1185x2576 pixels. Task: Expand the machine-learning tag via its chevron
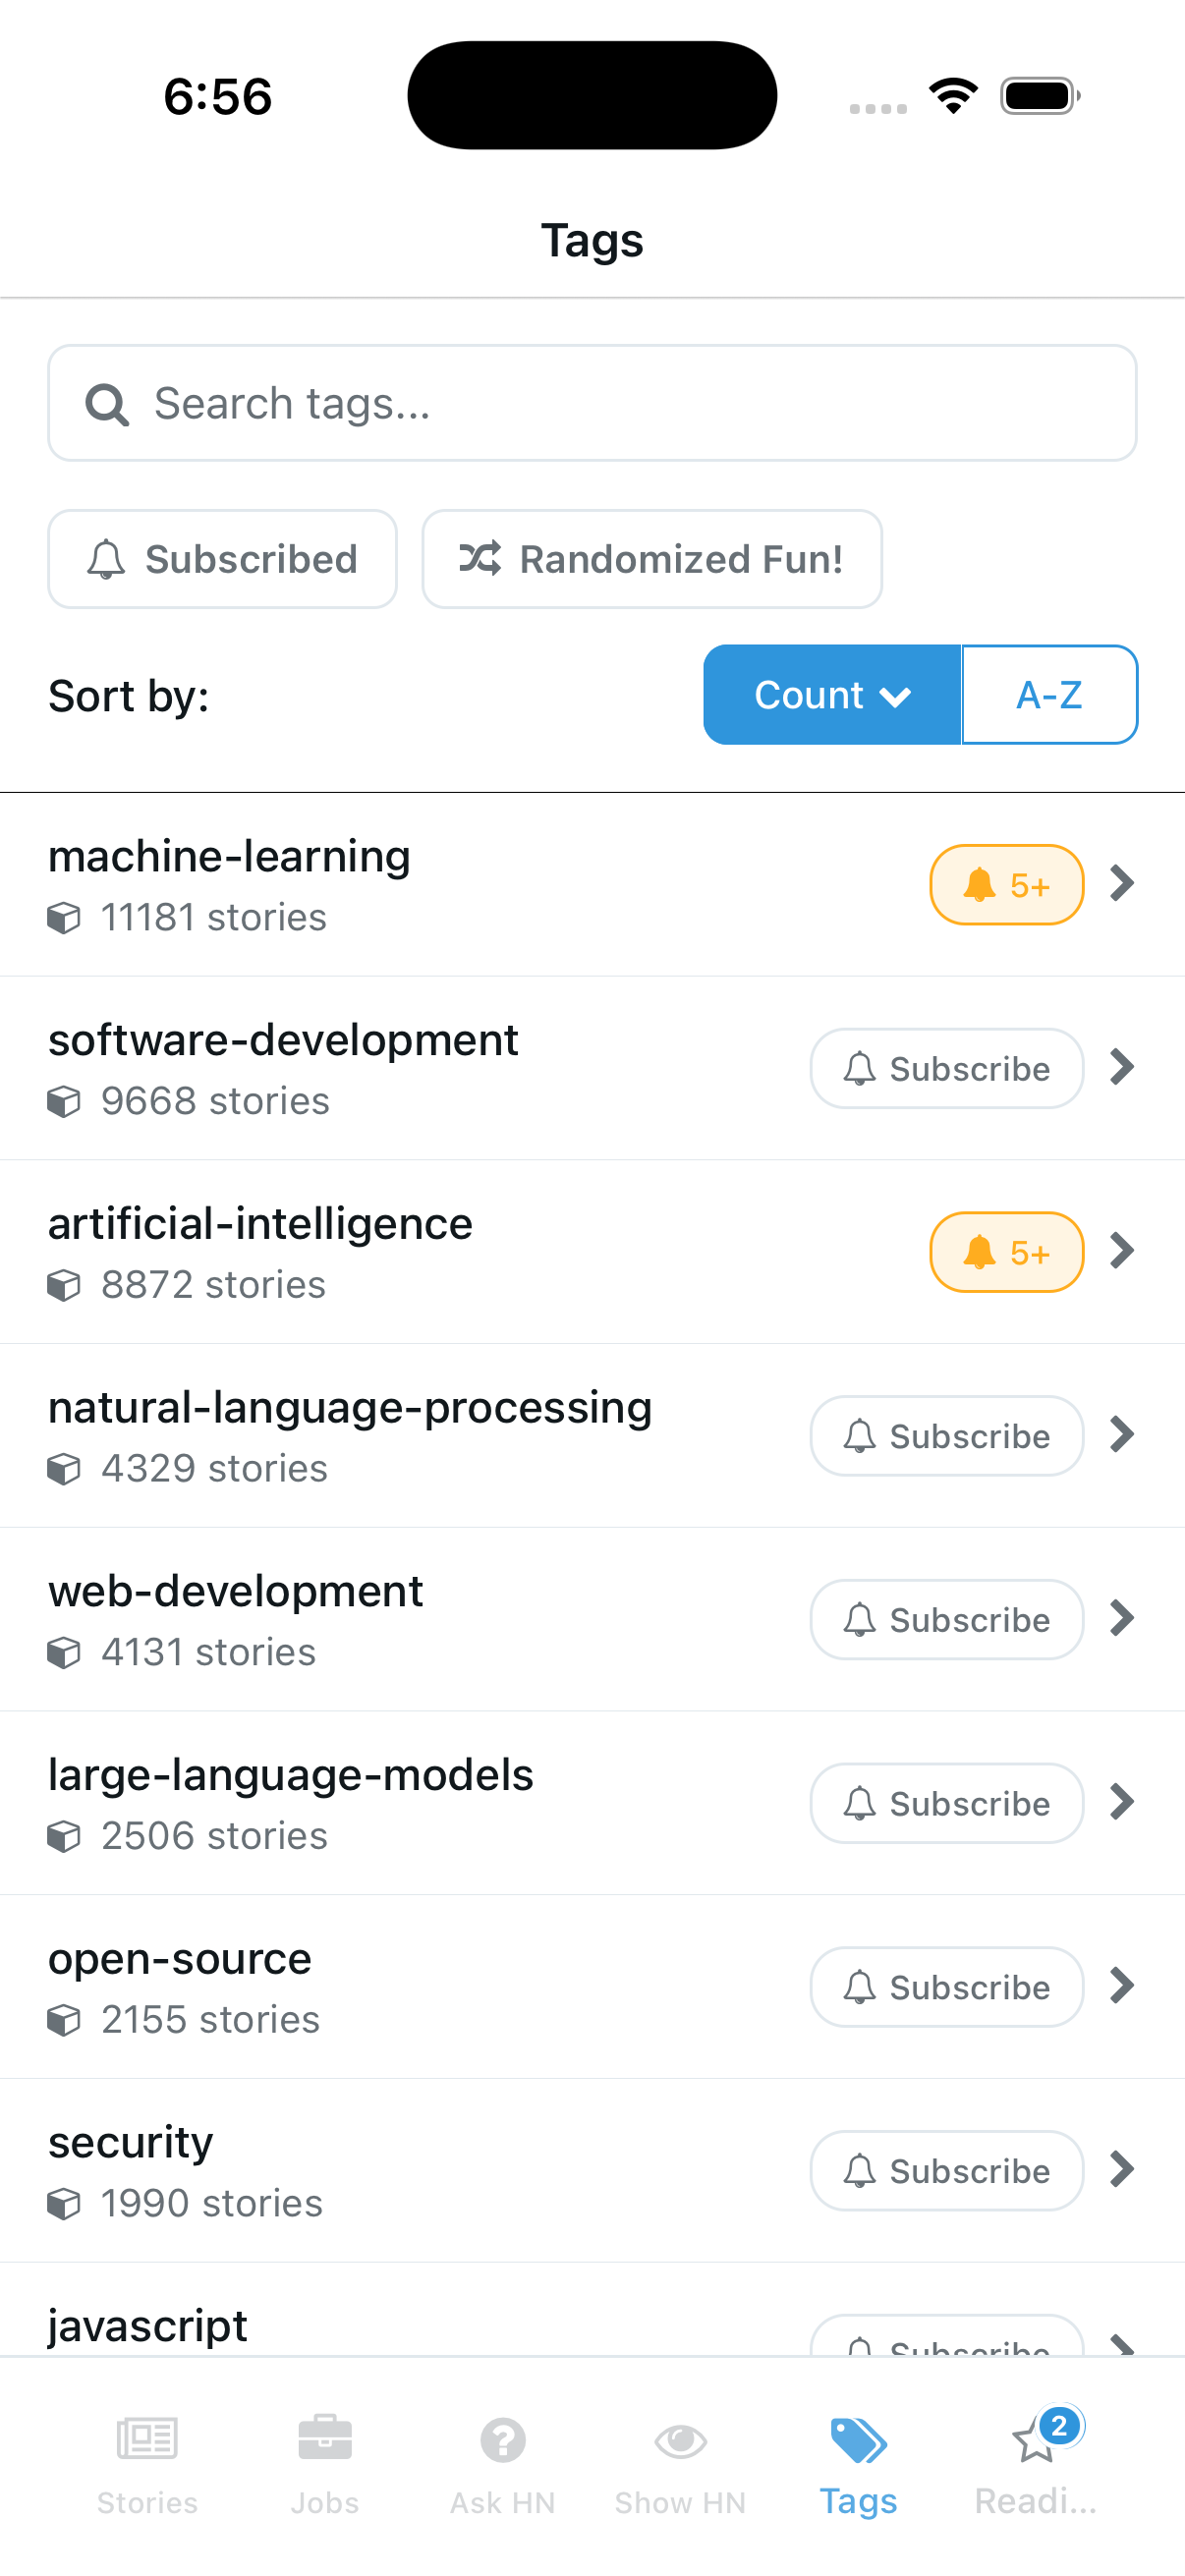point(1121,883)
